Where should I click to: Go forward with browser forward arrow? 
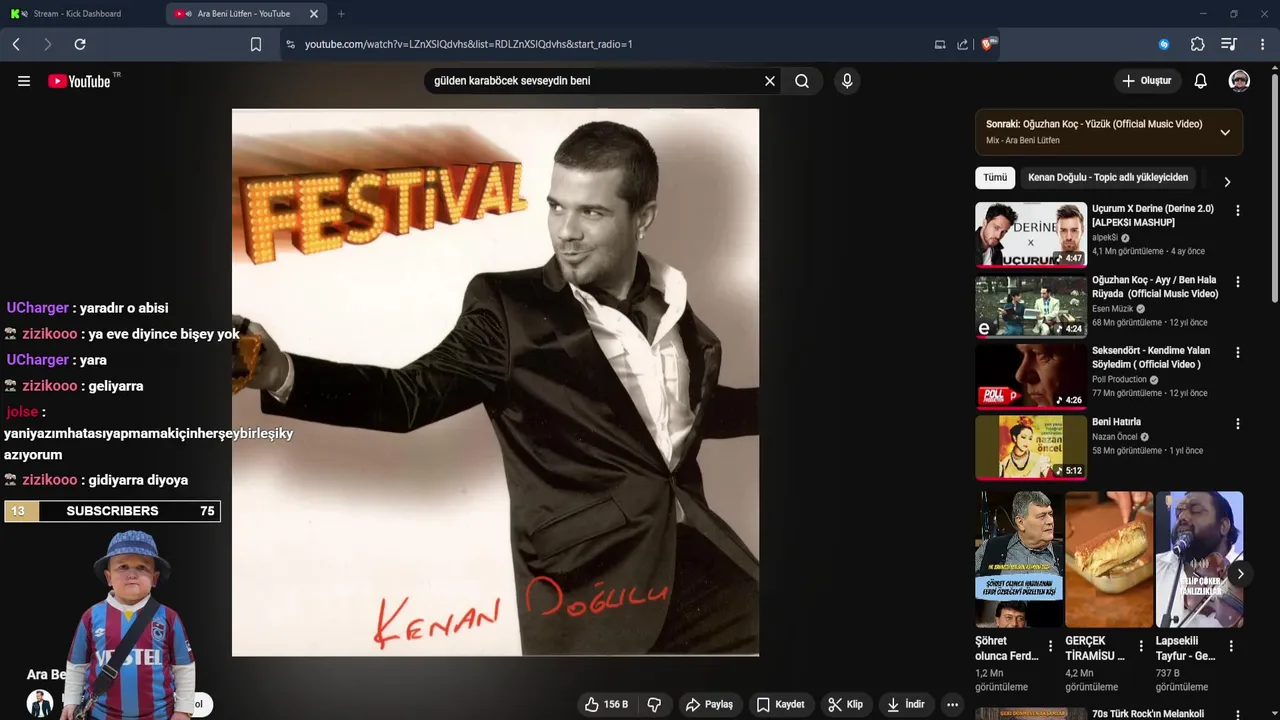coord(47,44)
